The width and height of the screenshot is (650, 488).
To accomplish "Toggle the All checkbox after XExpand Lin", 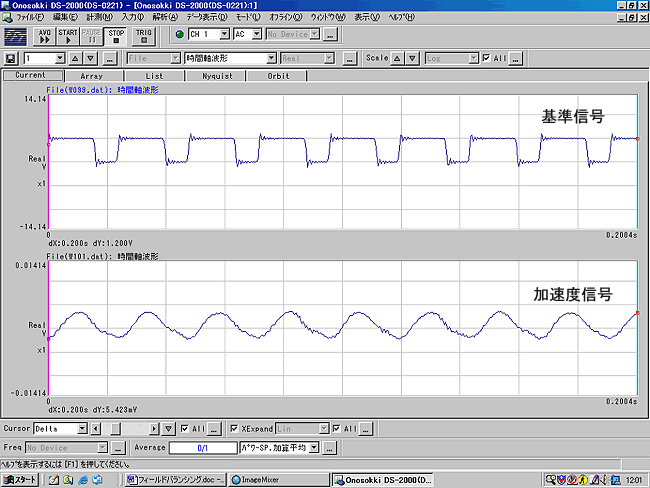I will coord(337,428).
